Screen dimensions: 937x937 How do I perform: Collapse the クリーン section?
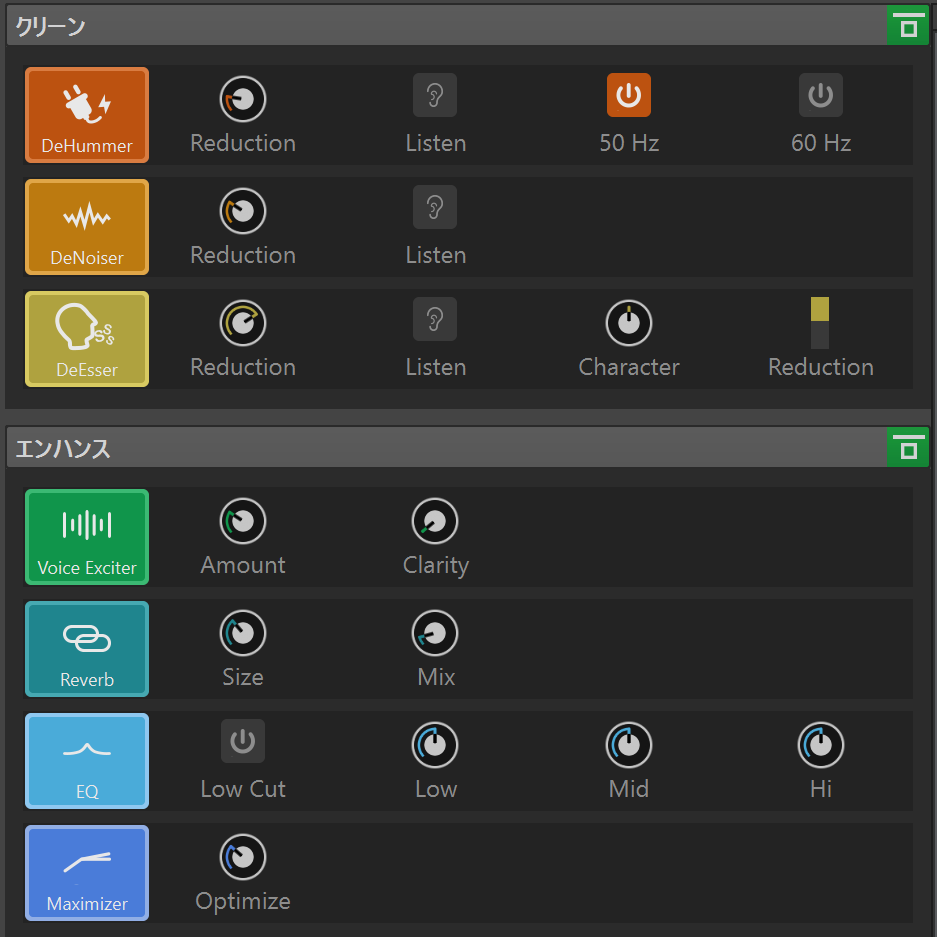(x=908, y=25)
